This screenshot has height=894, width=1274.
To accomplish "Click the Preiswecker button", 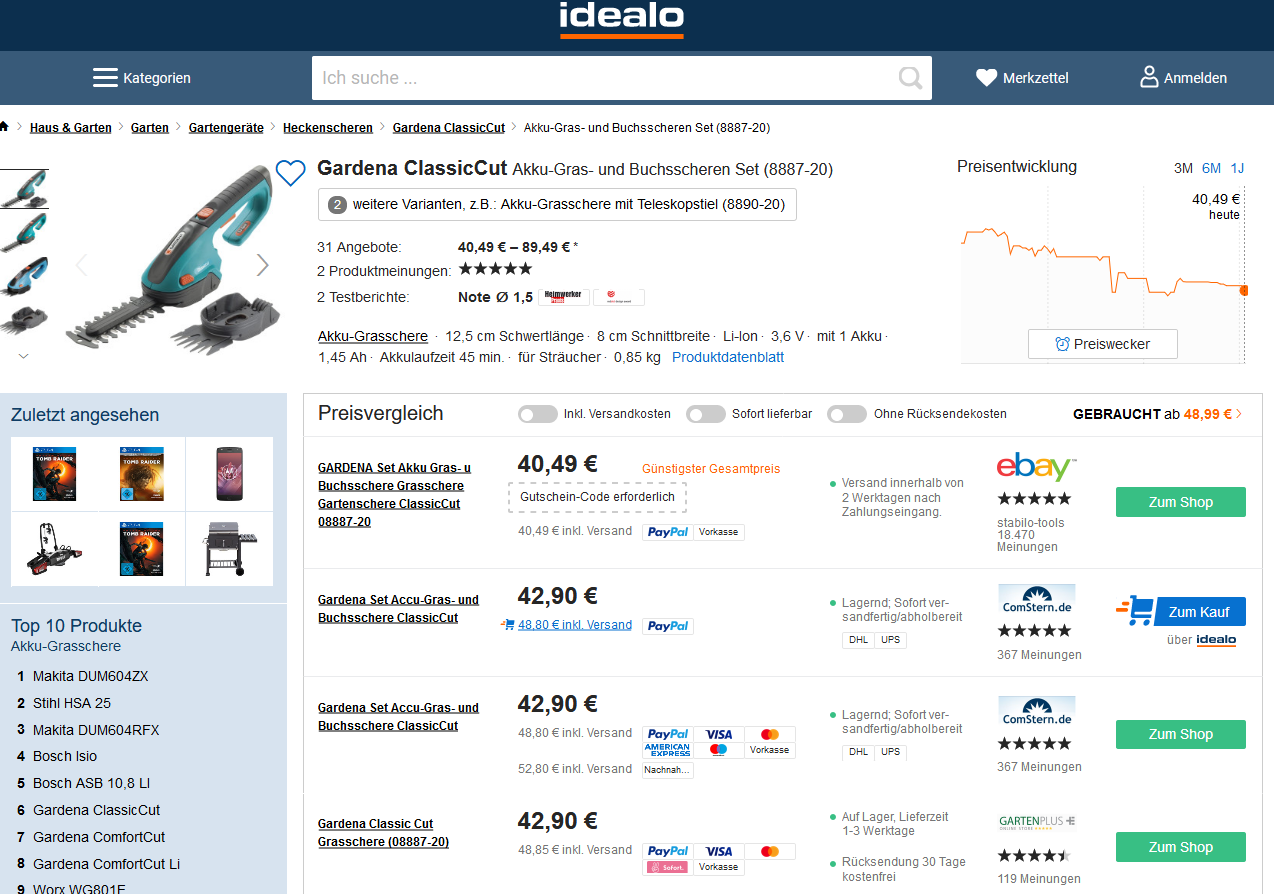I will [1102, 344].
